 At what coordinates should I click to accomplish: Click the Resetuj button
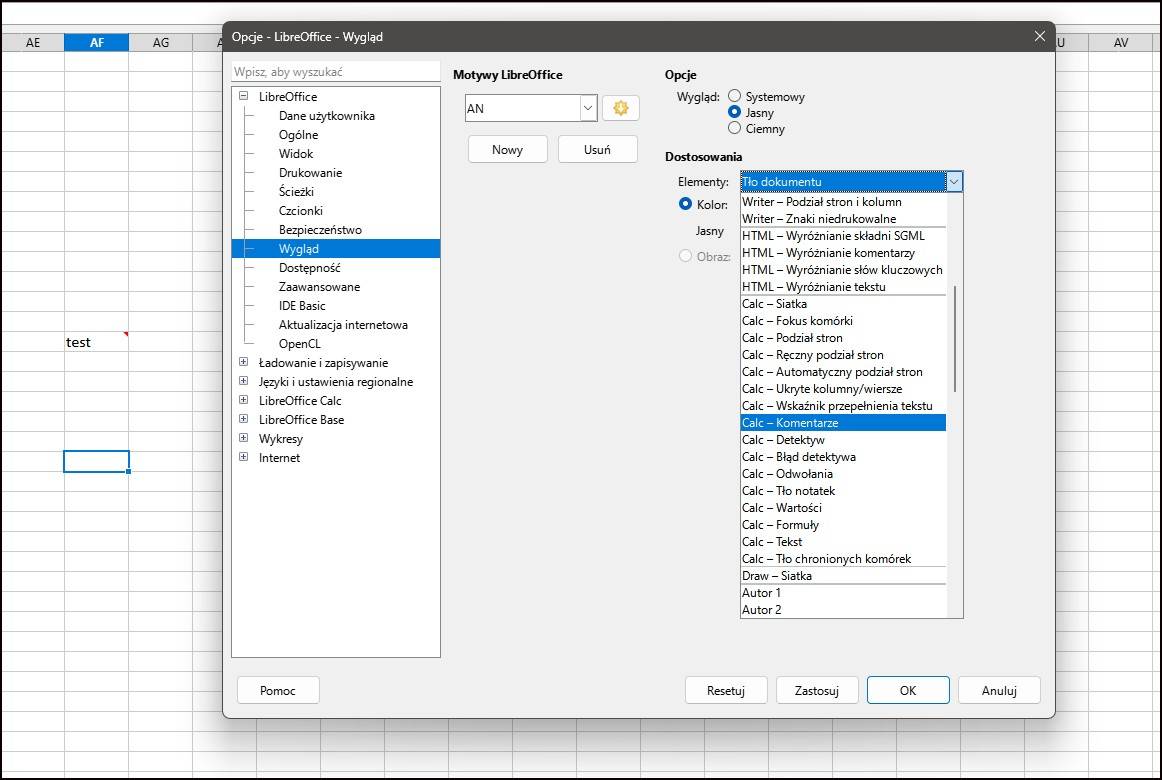726,690
